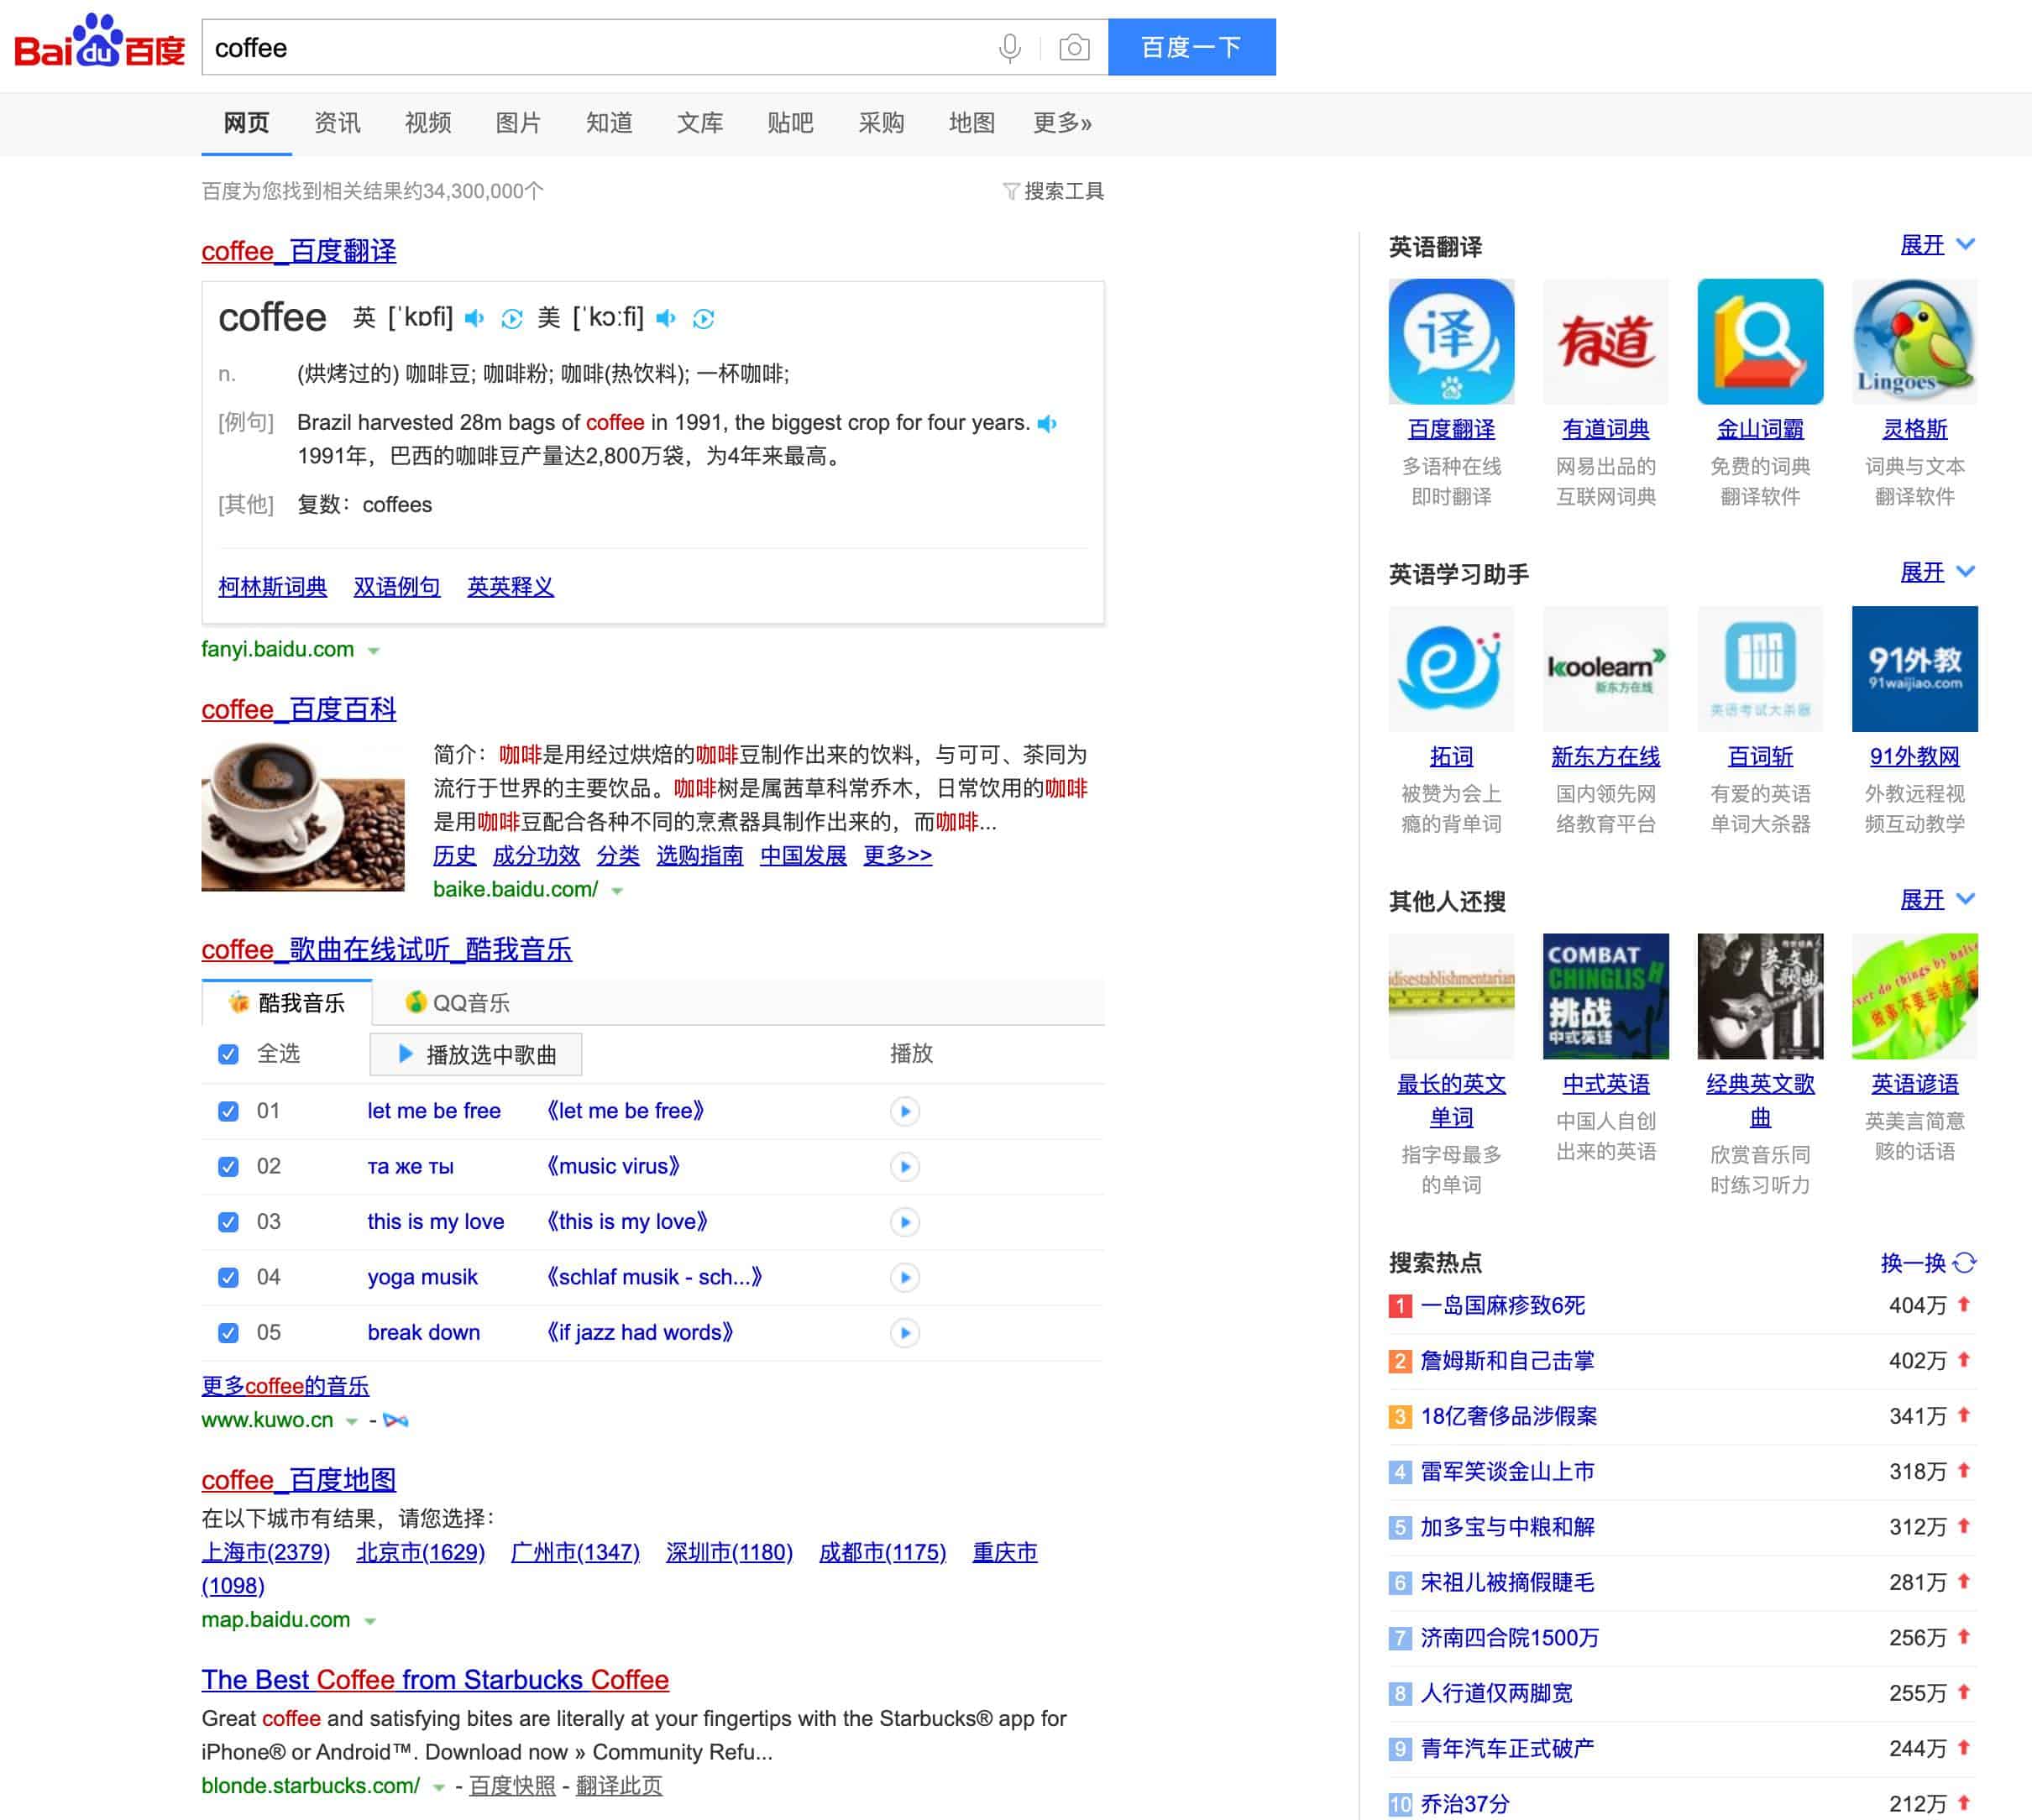Click icon next to www.kuwo.cn
This screenshot has width=2032, height=1820.
point(396,1420)
